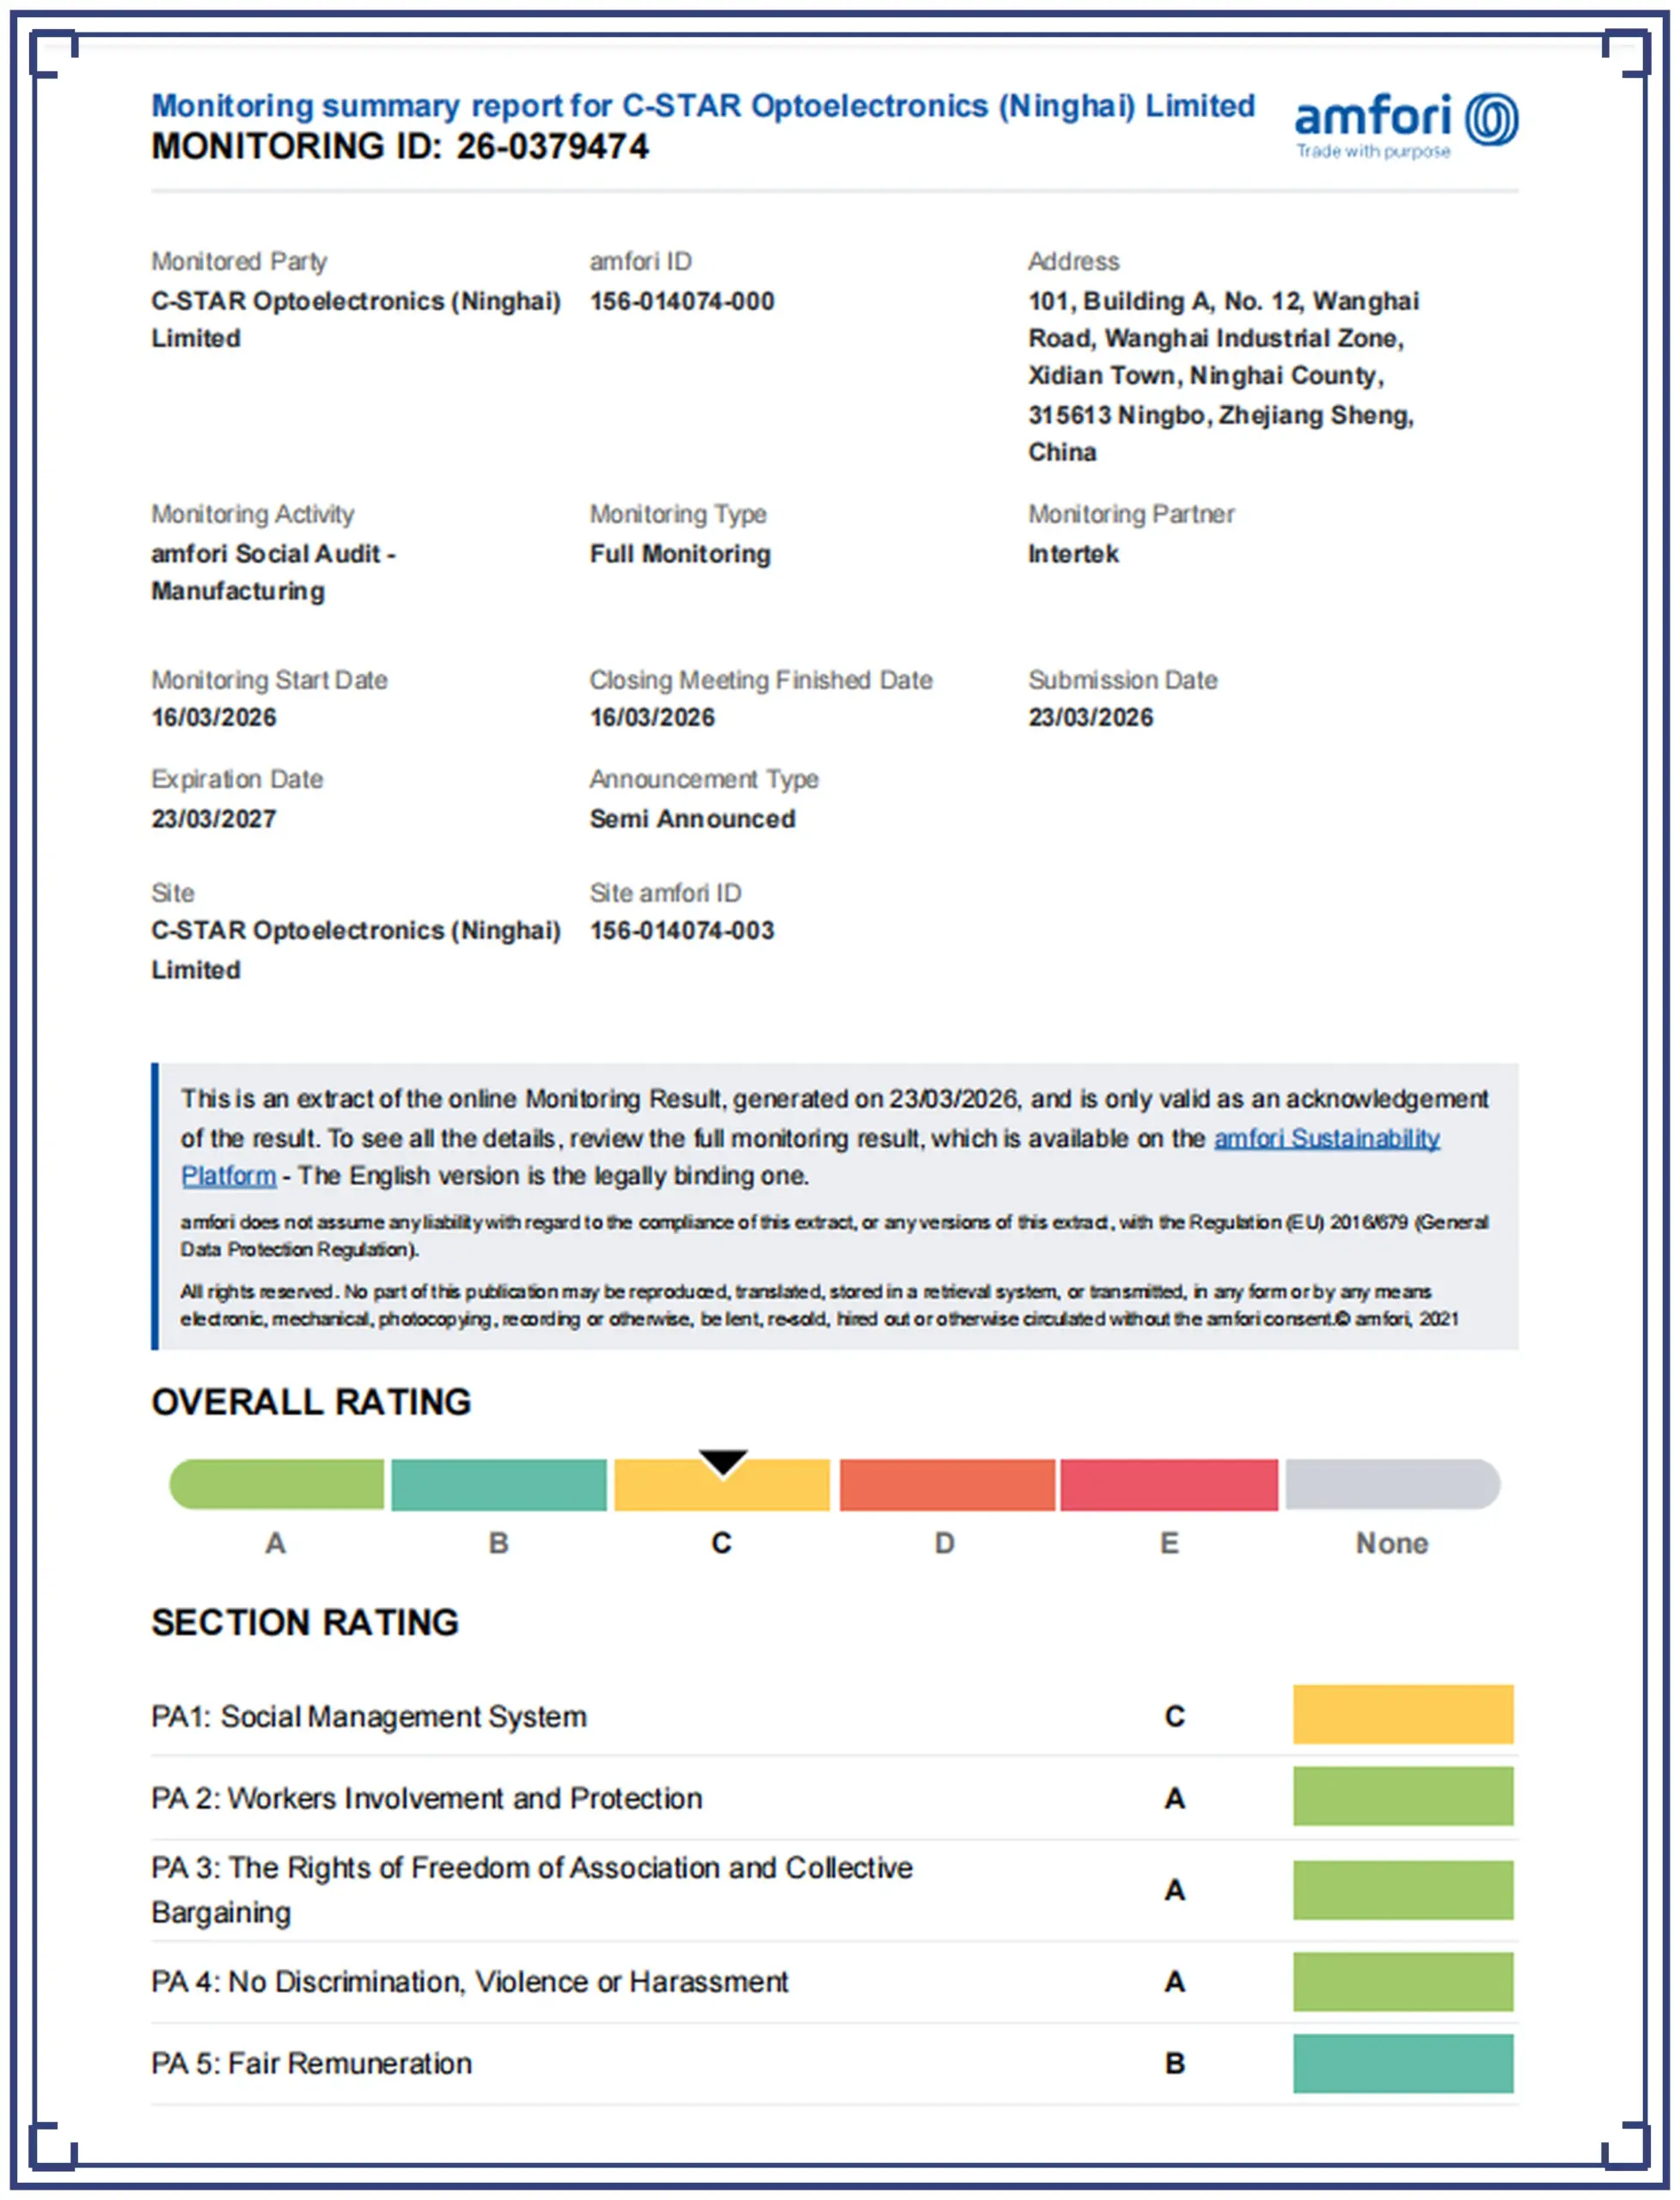Click the amfori ID 156-014074-000 value
Image resolution: width=1680 pixels, height=2200 pixels.
[682, 301]
